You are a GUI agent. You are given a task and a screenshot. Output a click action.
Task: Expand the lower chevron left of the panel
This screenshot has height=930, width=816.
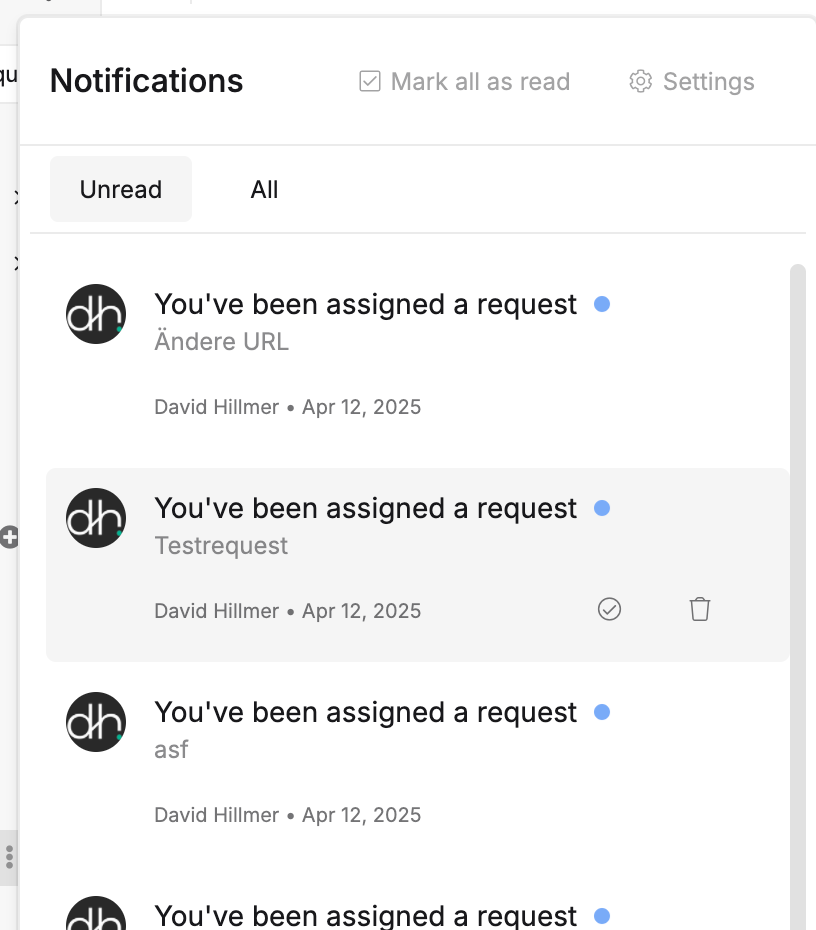point(17,263)
